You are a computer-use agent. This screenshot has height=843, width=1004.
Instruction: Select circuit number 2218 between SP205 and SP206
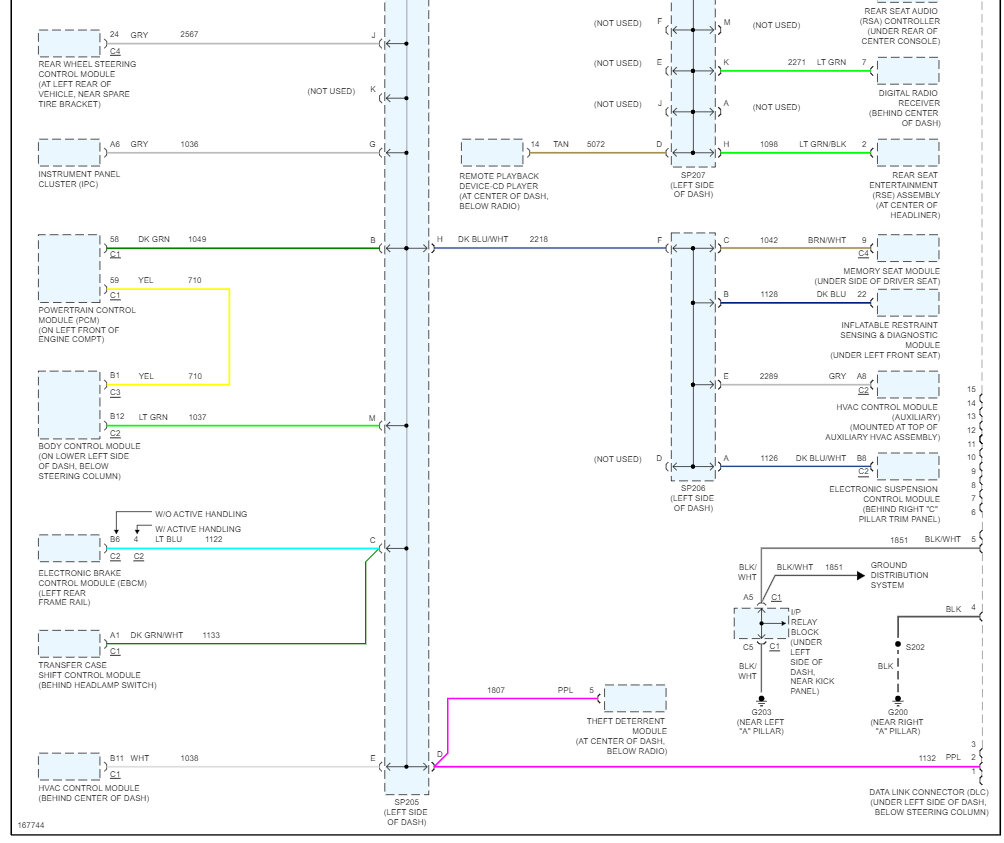click(538, 239)
